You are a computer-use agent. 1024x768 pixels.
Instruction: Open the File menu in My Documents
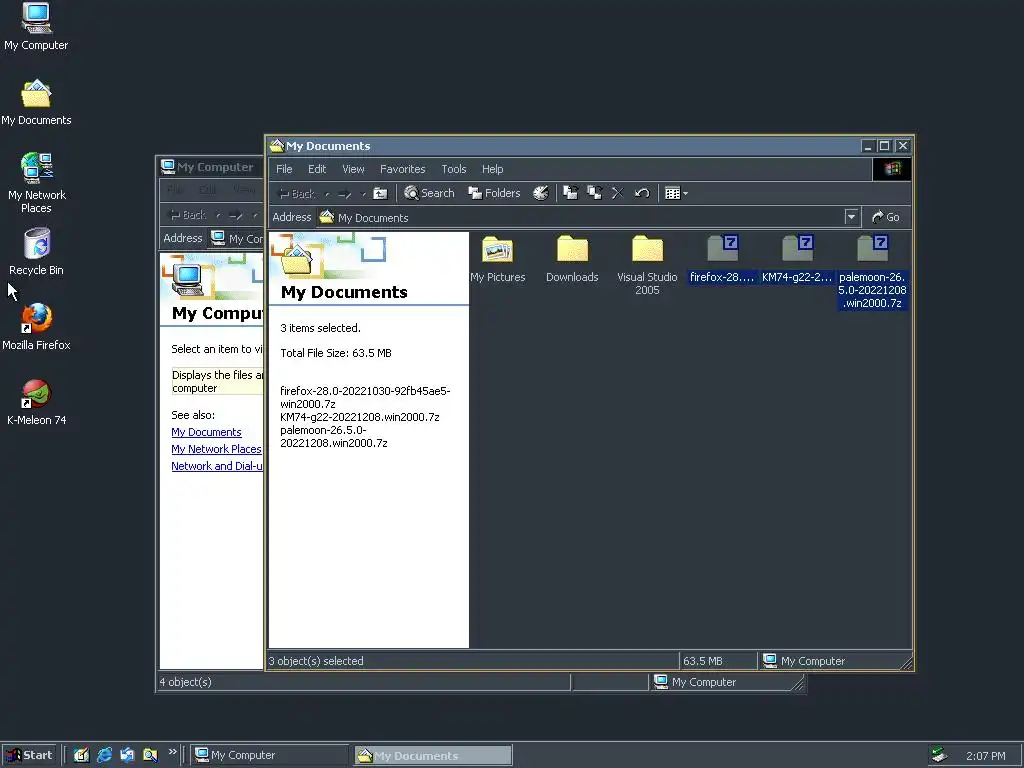tap(284, 169)
